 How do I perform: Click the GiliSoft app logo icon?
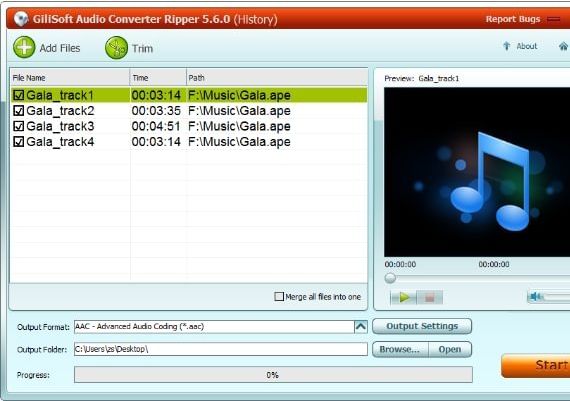(21, 19)
